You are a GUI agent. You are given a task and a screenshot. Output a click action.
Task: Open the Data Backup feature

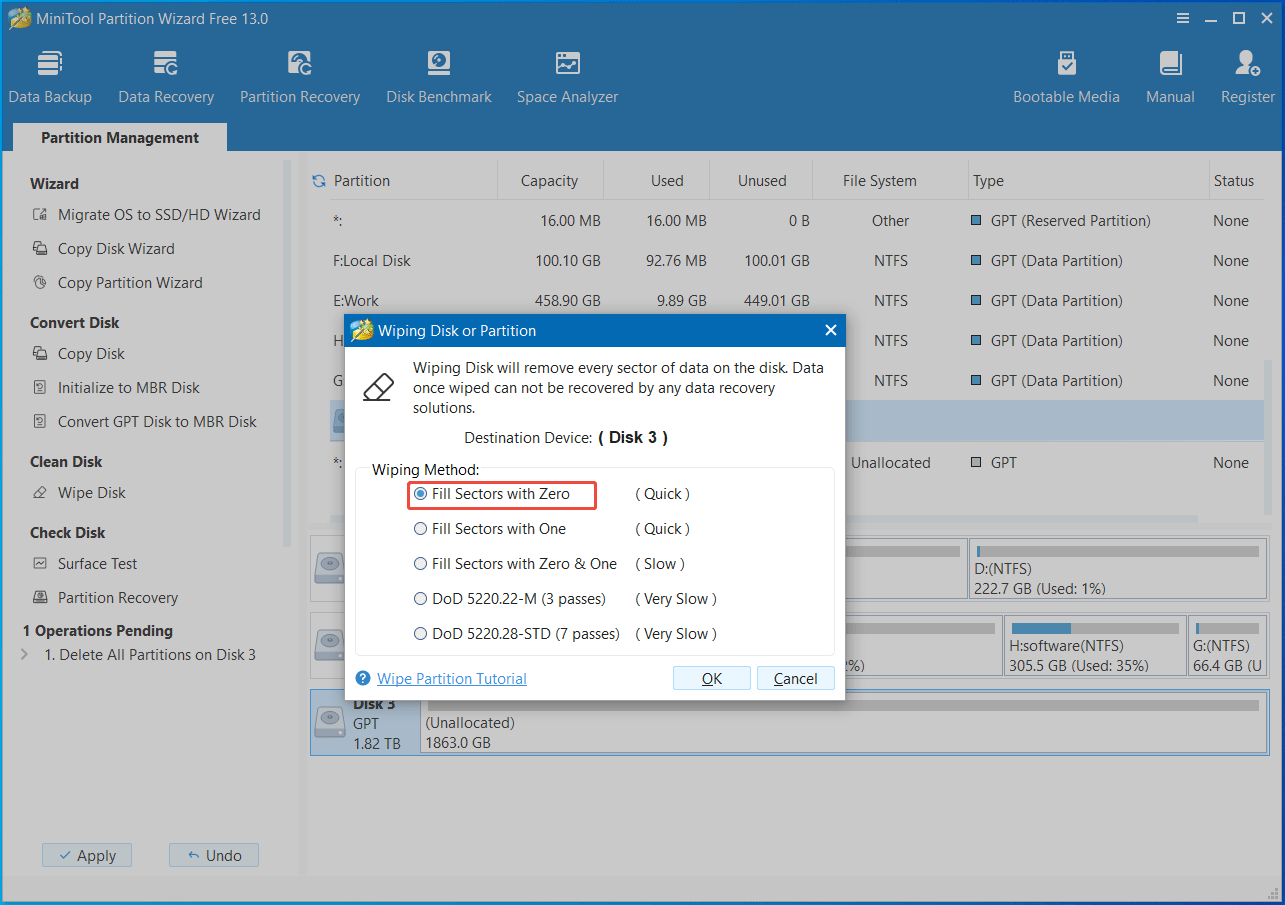coord(50,75)
